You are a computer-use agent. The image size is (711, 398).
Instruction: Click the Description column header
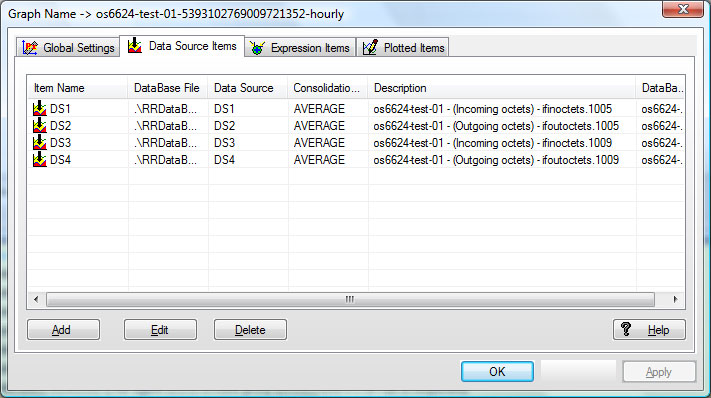502,87
